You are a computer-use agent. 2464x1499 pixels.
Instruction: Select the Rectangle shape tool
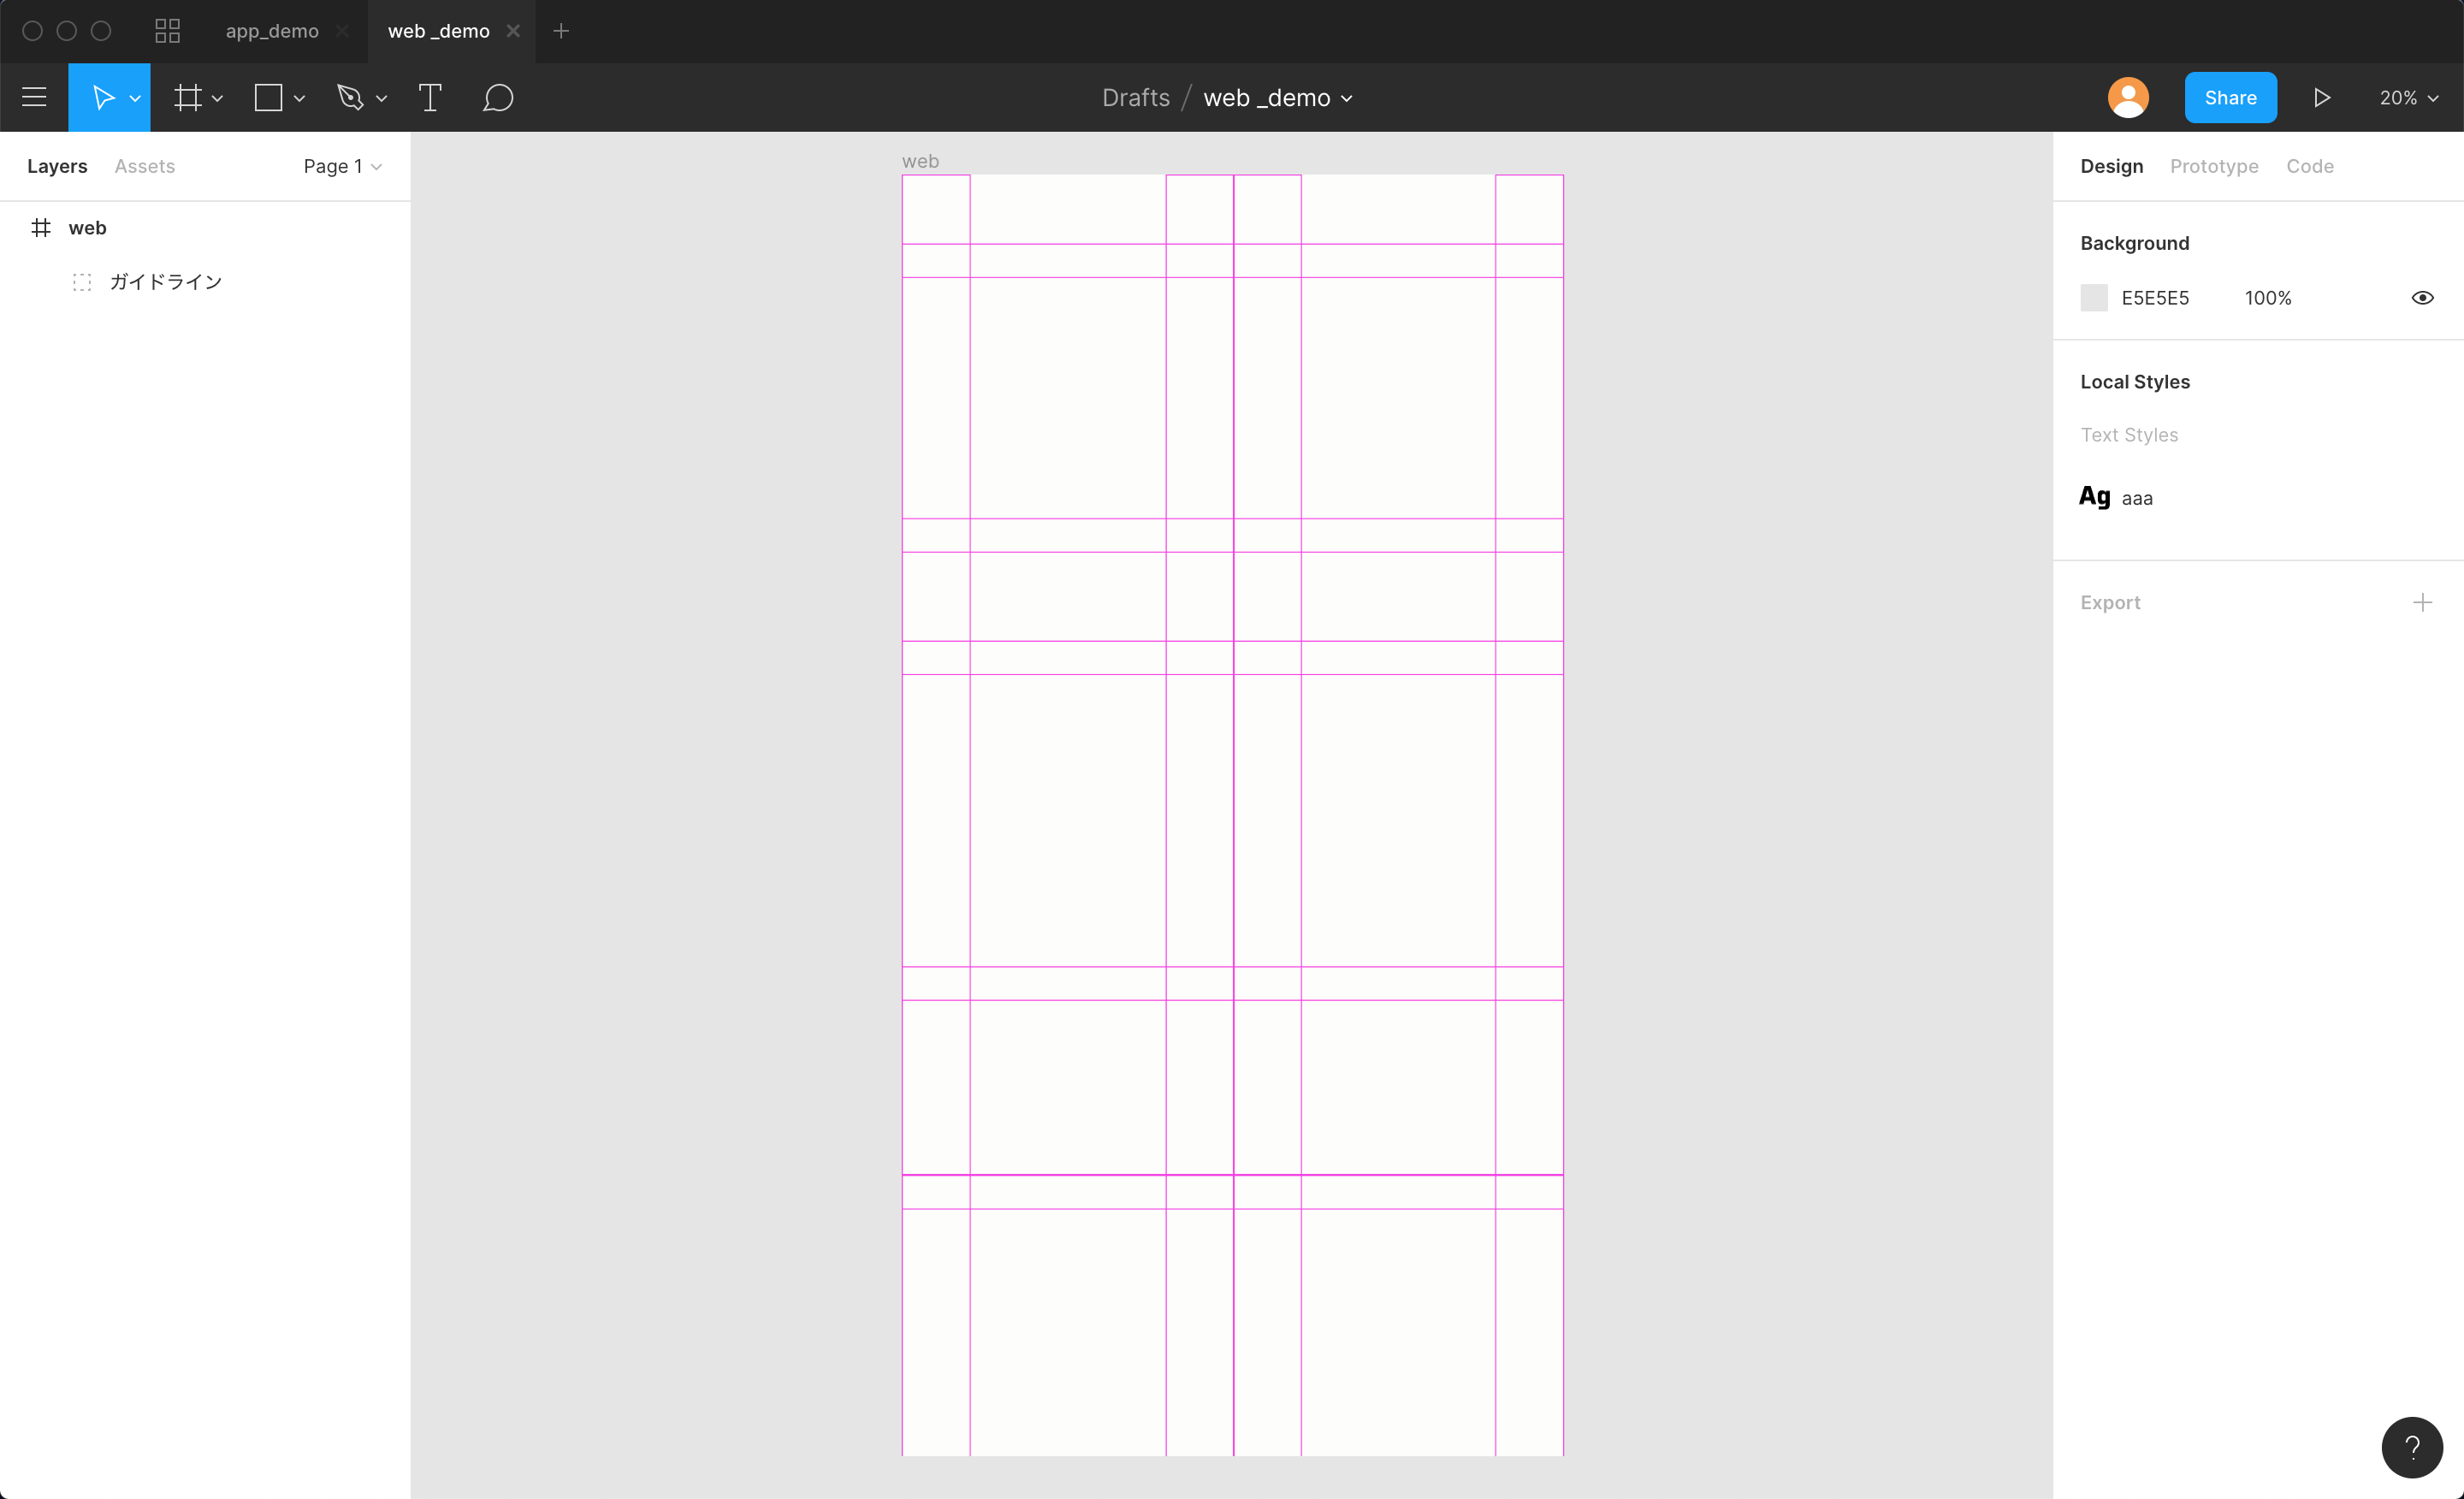coord(268,97)
